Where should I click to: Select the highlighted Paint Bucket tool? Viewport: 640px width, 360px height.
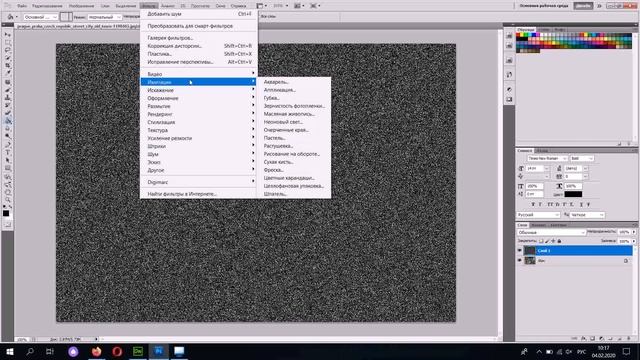pyautogui.click(x=7, y=121)
